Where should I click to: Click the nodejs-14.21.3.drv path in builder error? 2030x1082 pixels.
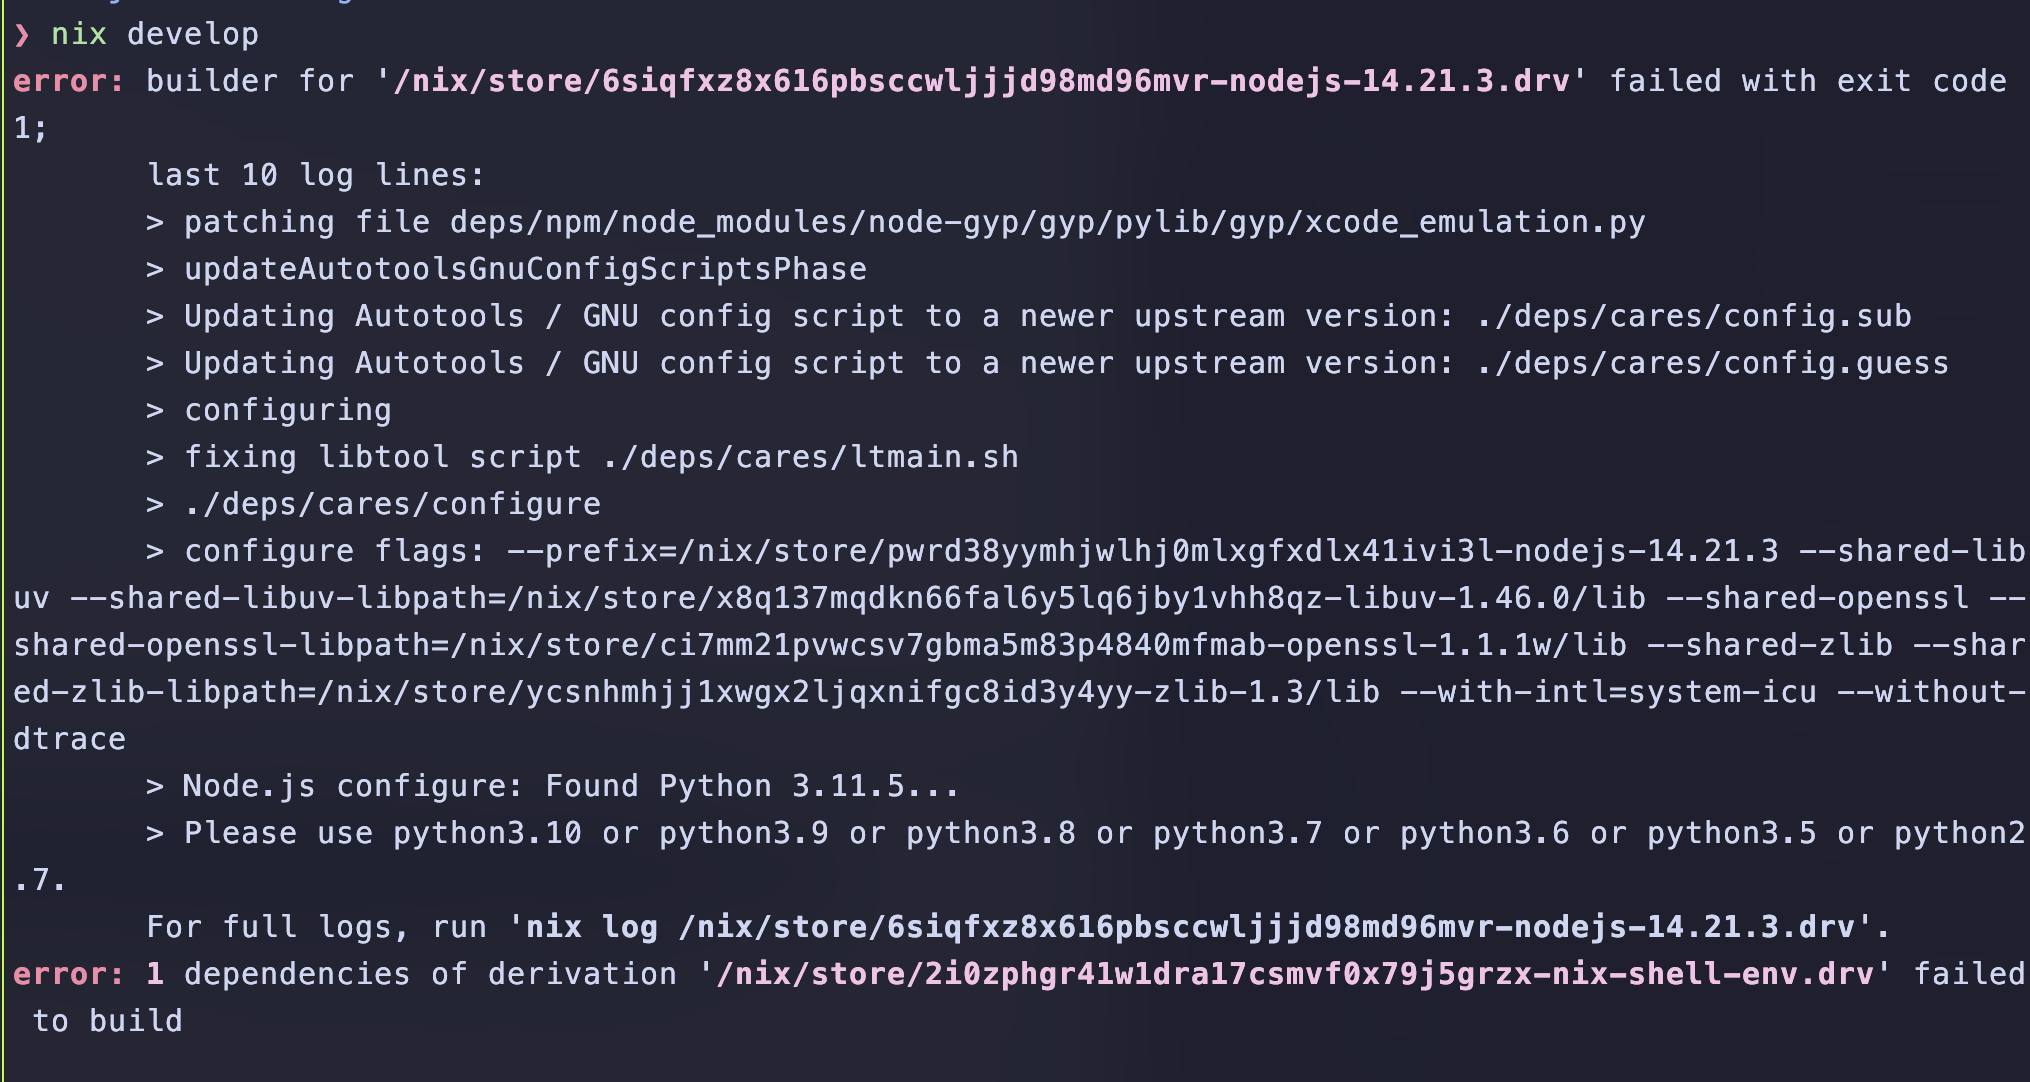tap(981, 82)
